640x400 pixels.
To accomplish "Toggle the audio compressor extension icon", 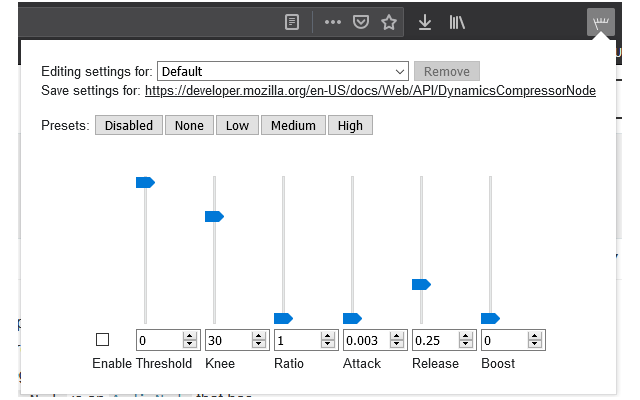I will pos(601,22).
